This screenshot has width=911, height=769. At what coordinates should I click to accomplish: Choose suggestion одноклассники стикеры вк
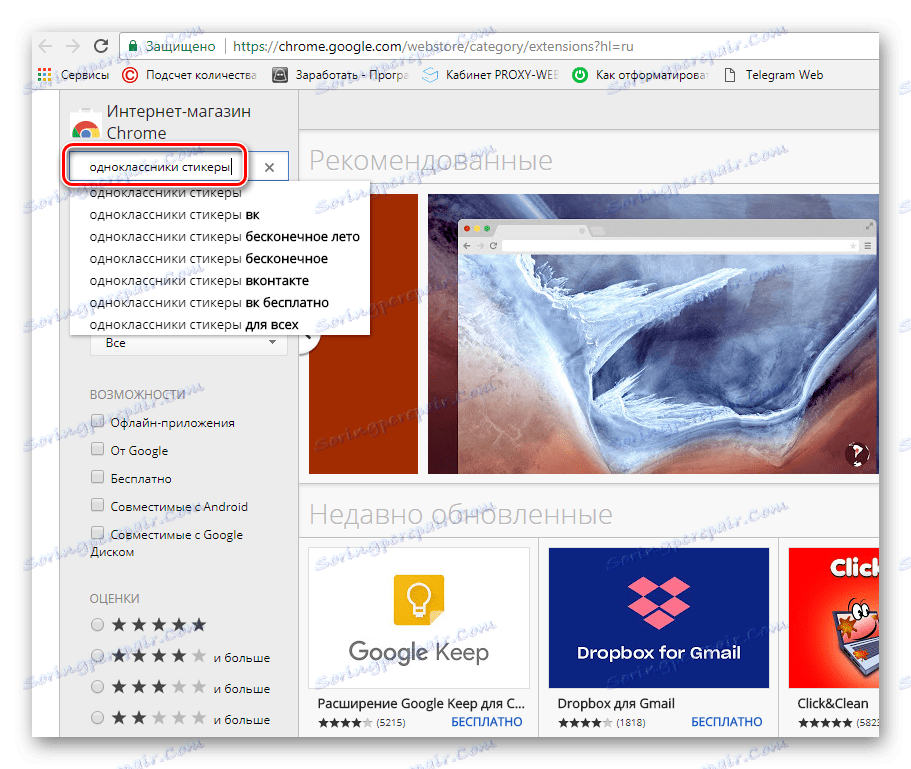point(220,215)
